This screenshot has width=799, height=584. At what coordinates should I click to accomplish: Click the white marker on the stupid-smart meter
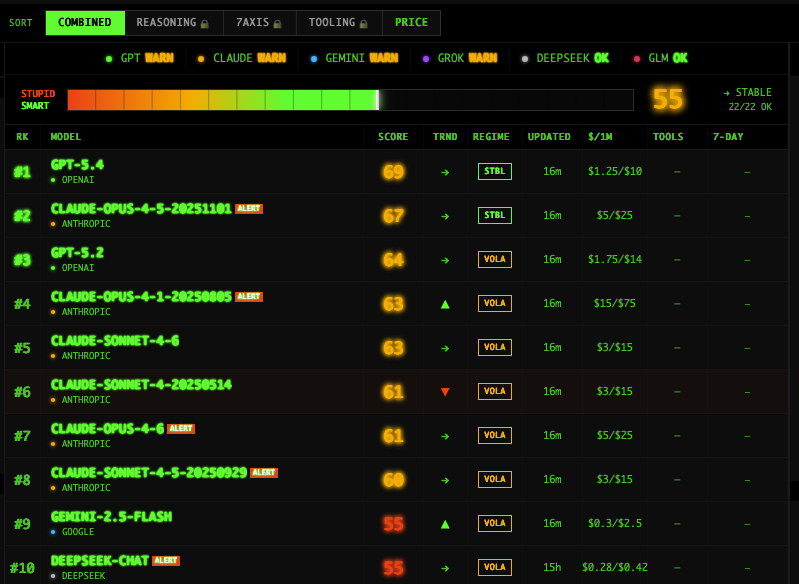point(378,100)
